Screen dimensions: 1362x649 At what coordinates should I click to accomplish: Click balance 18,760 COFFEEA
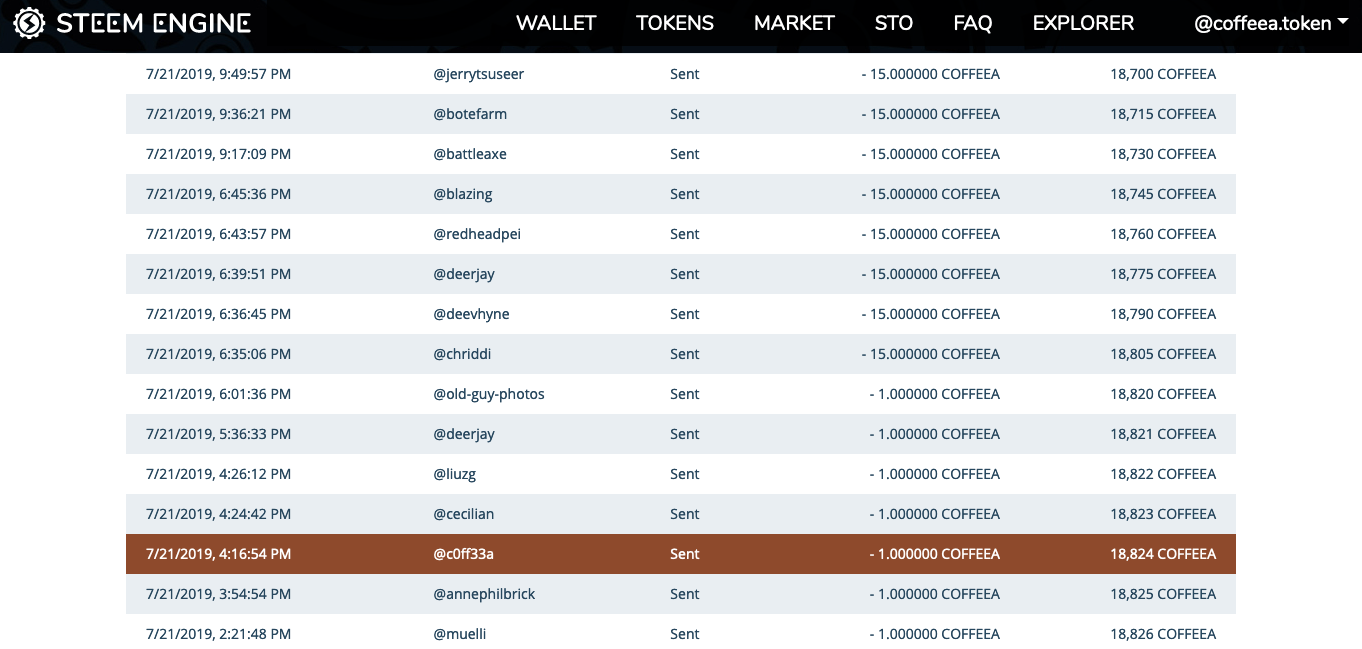coord(1163,234)
